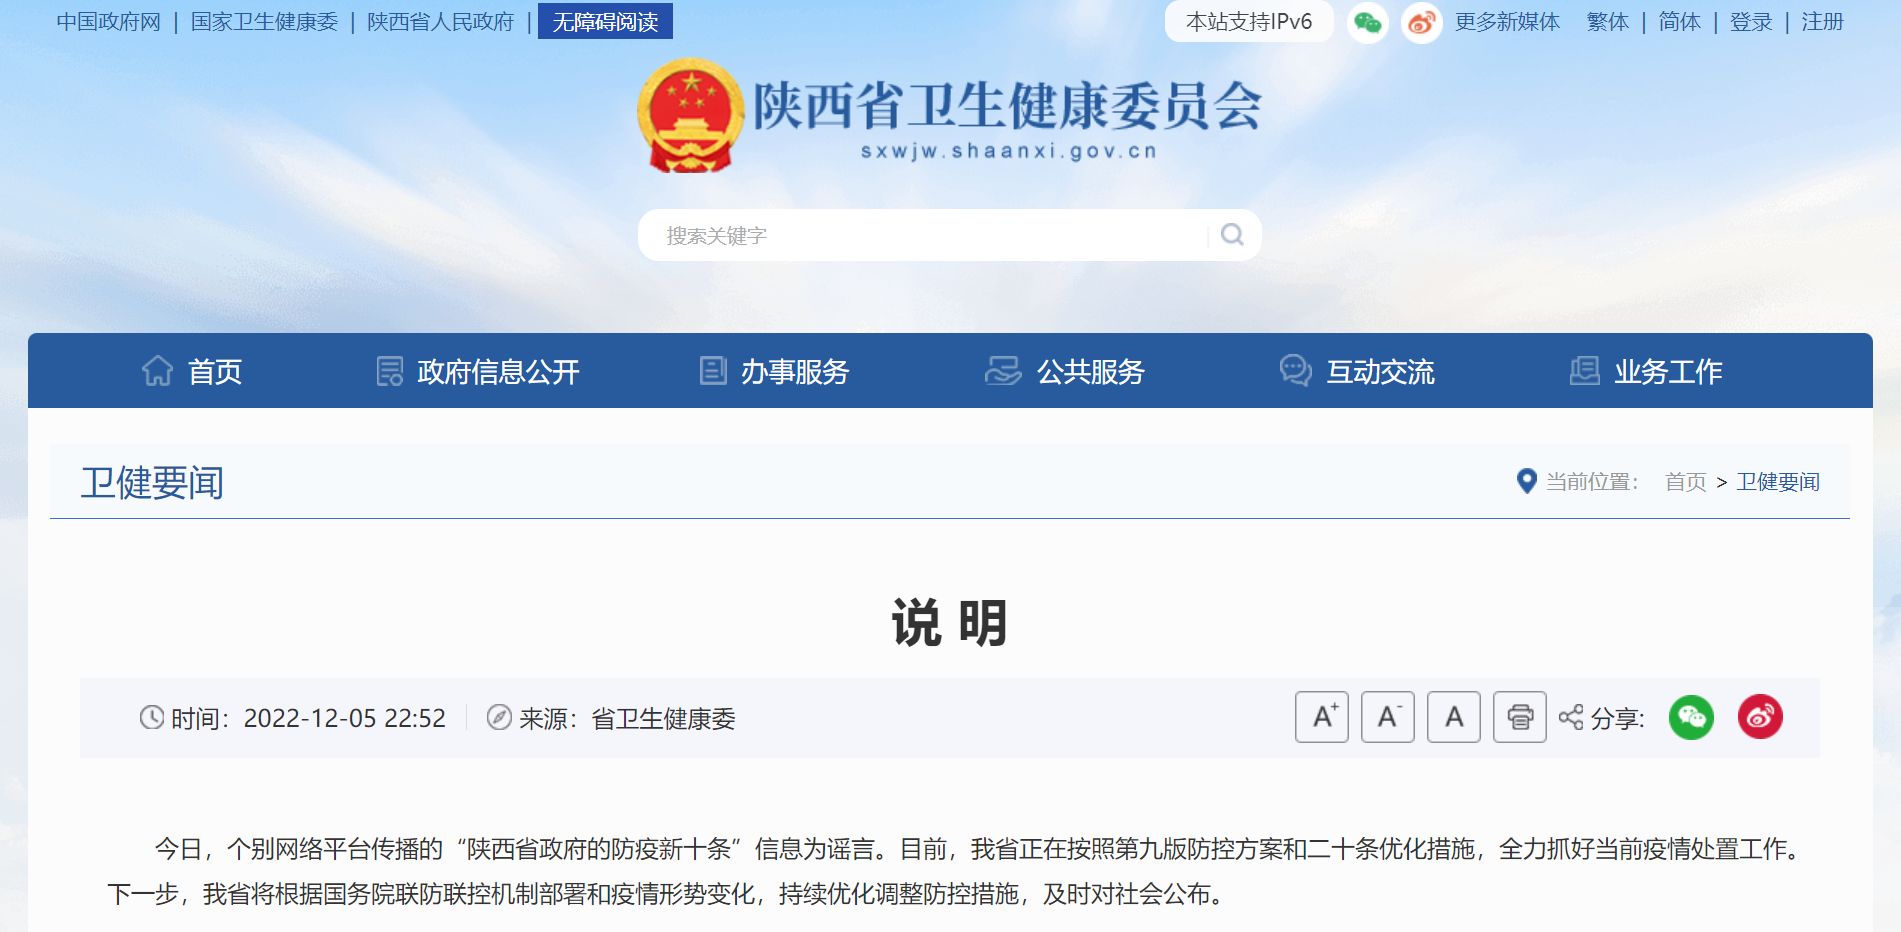The image size is (1901, 932).
Task: Decrease font size with A- button
Action: (x=1387, y=717)
